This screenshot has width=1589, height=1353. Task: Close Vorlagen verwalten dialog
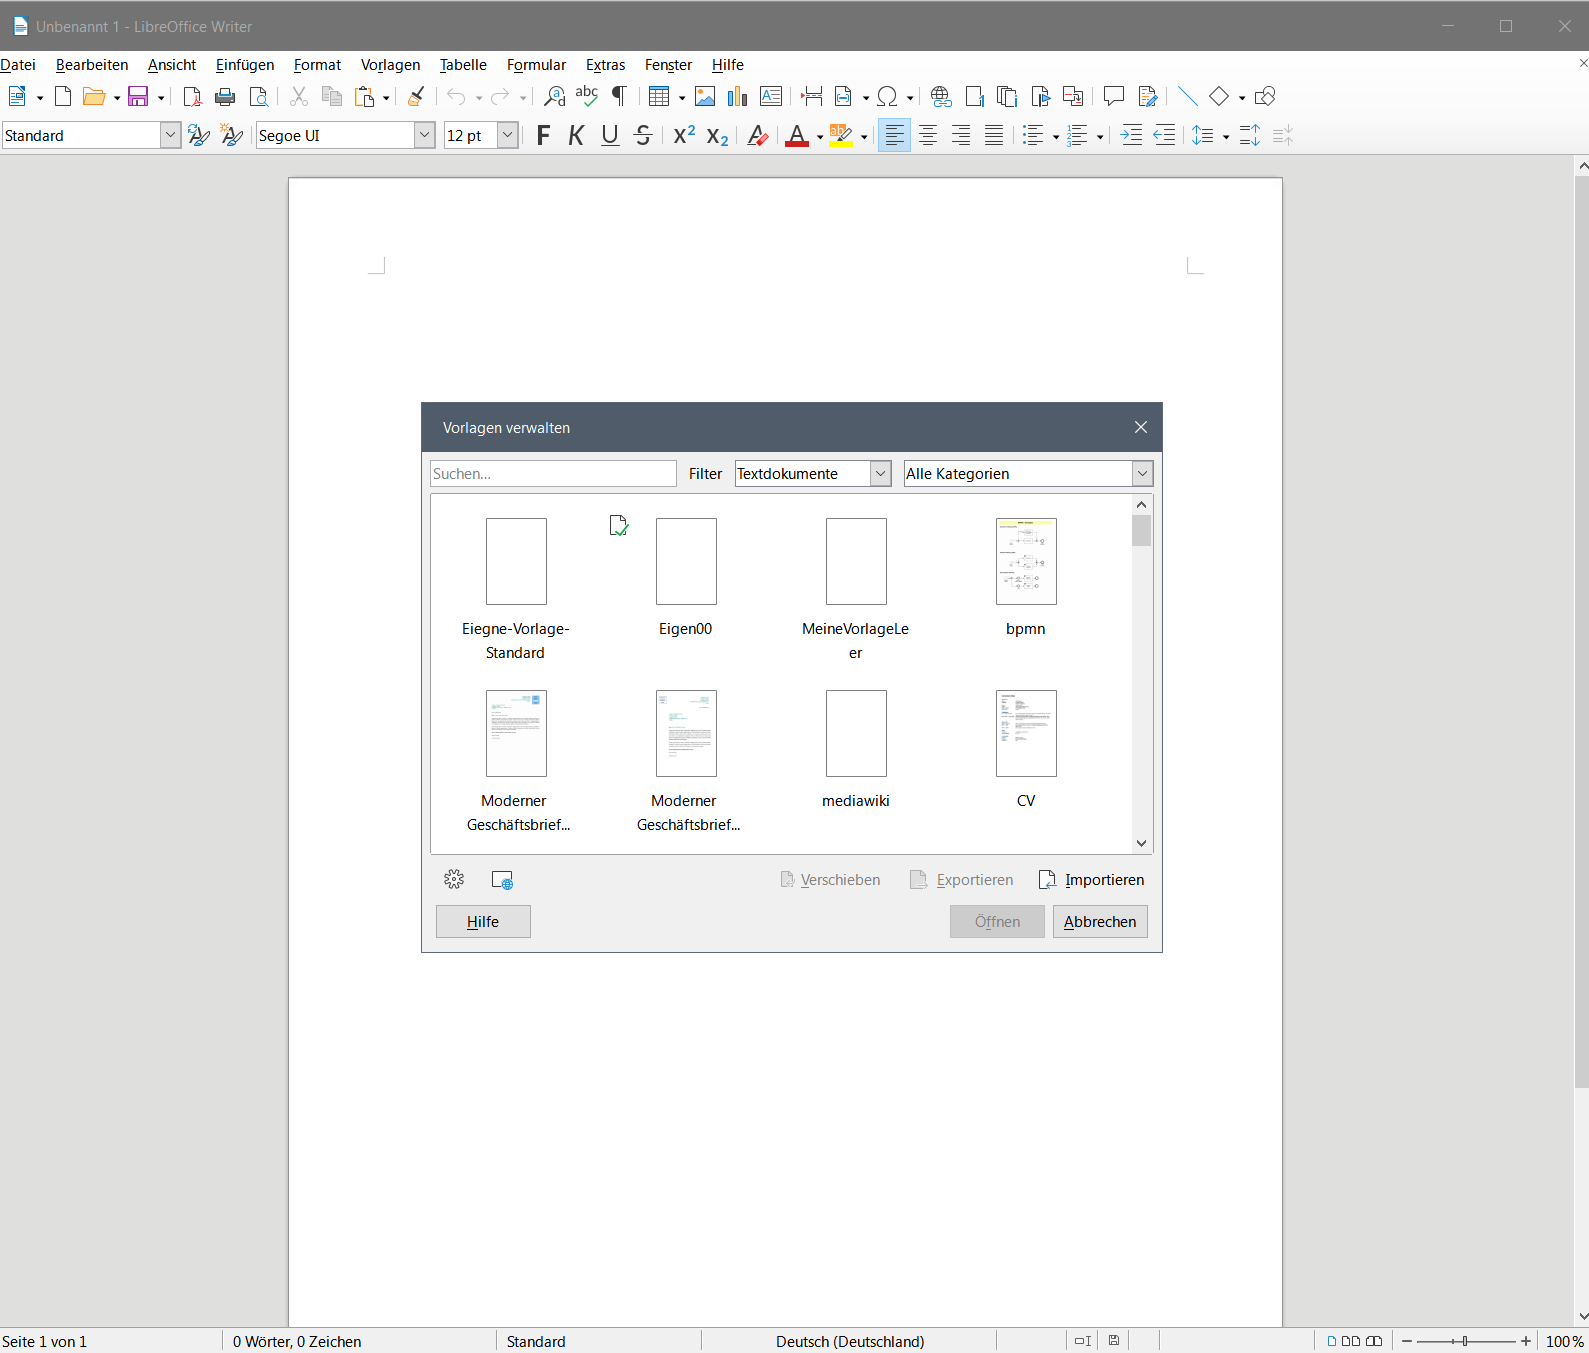[x=1141, y=427]
